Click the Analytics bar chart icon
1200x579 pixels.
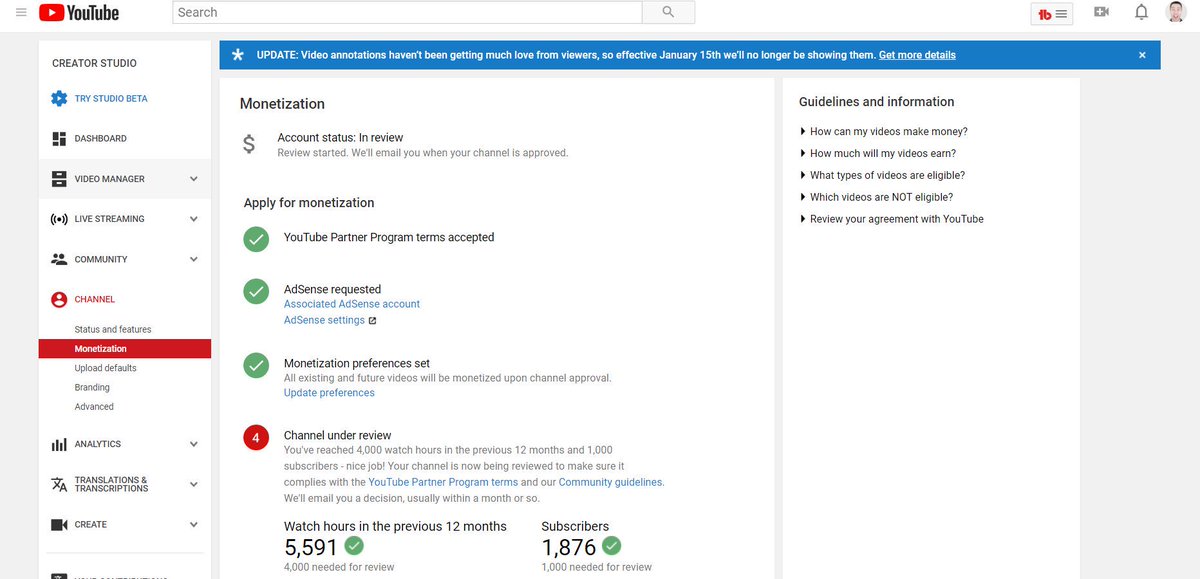point(59,444)
